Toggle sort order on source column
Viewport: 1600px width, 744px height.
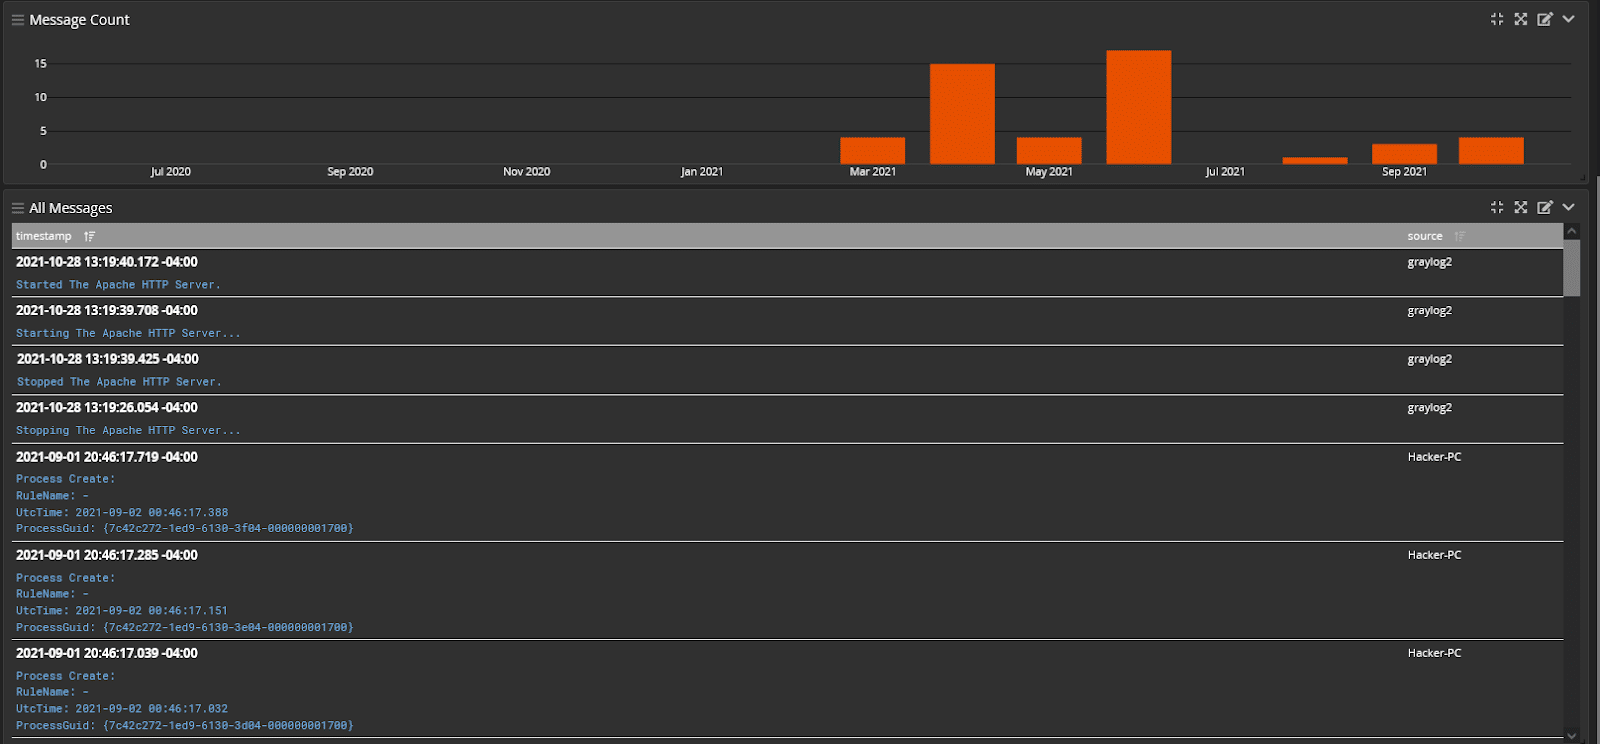click(x=1460, y=237)
